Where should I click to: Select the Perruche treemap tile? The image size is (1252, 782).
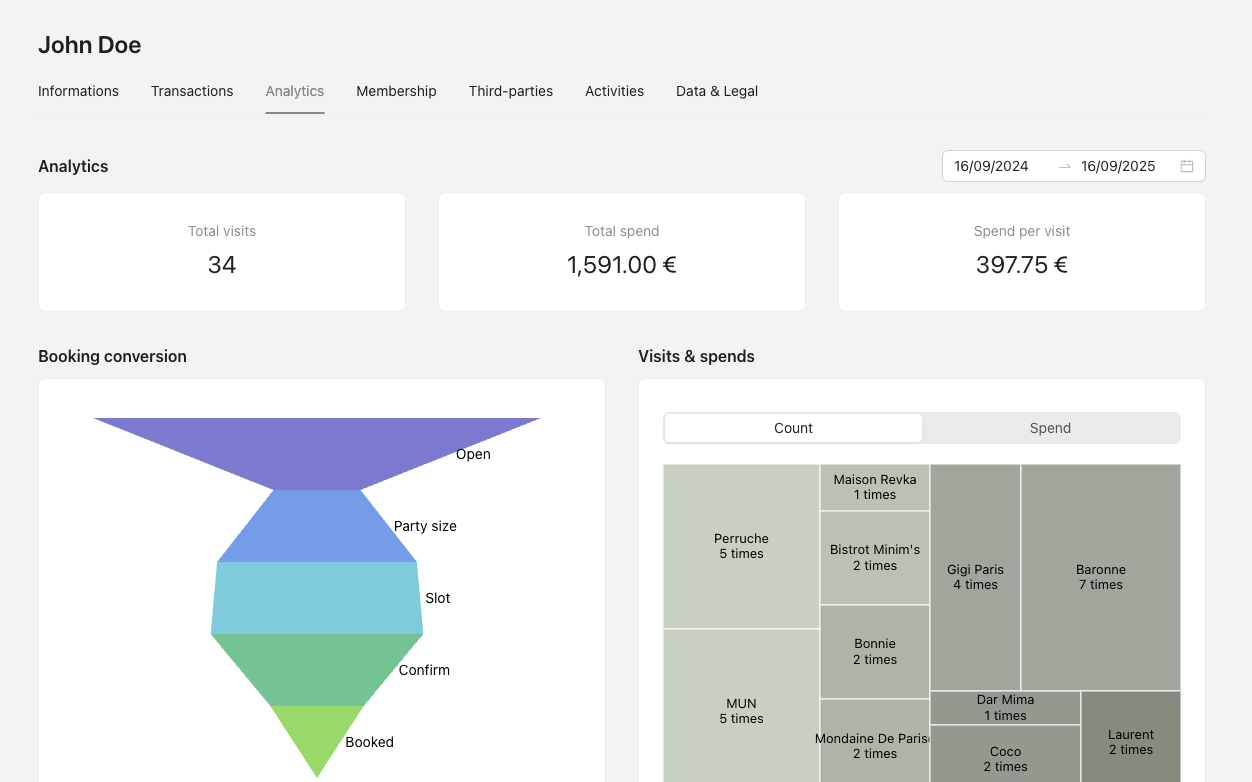(741, 546)
